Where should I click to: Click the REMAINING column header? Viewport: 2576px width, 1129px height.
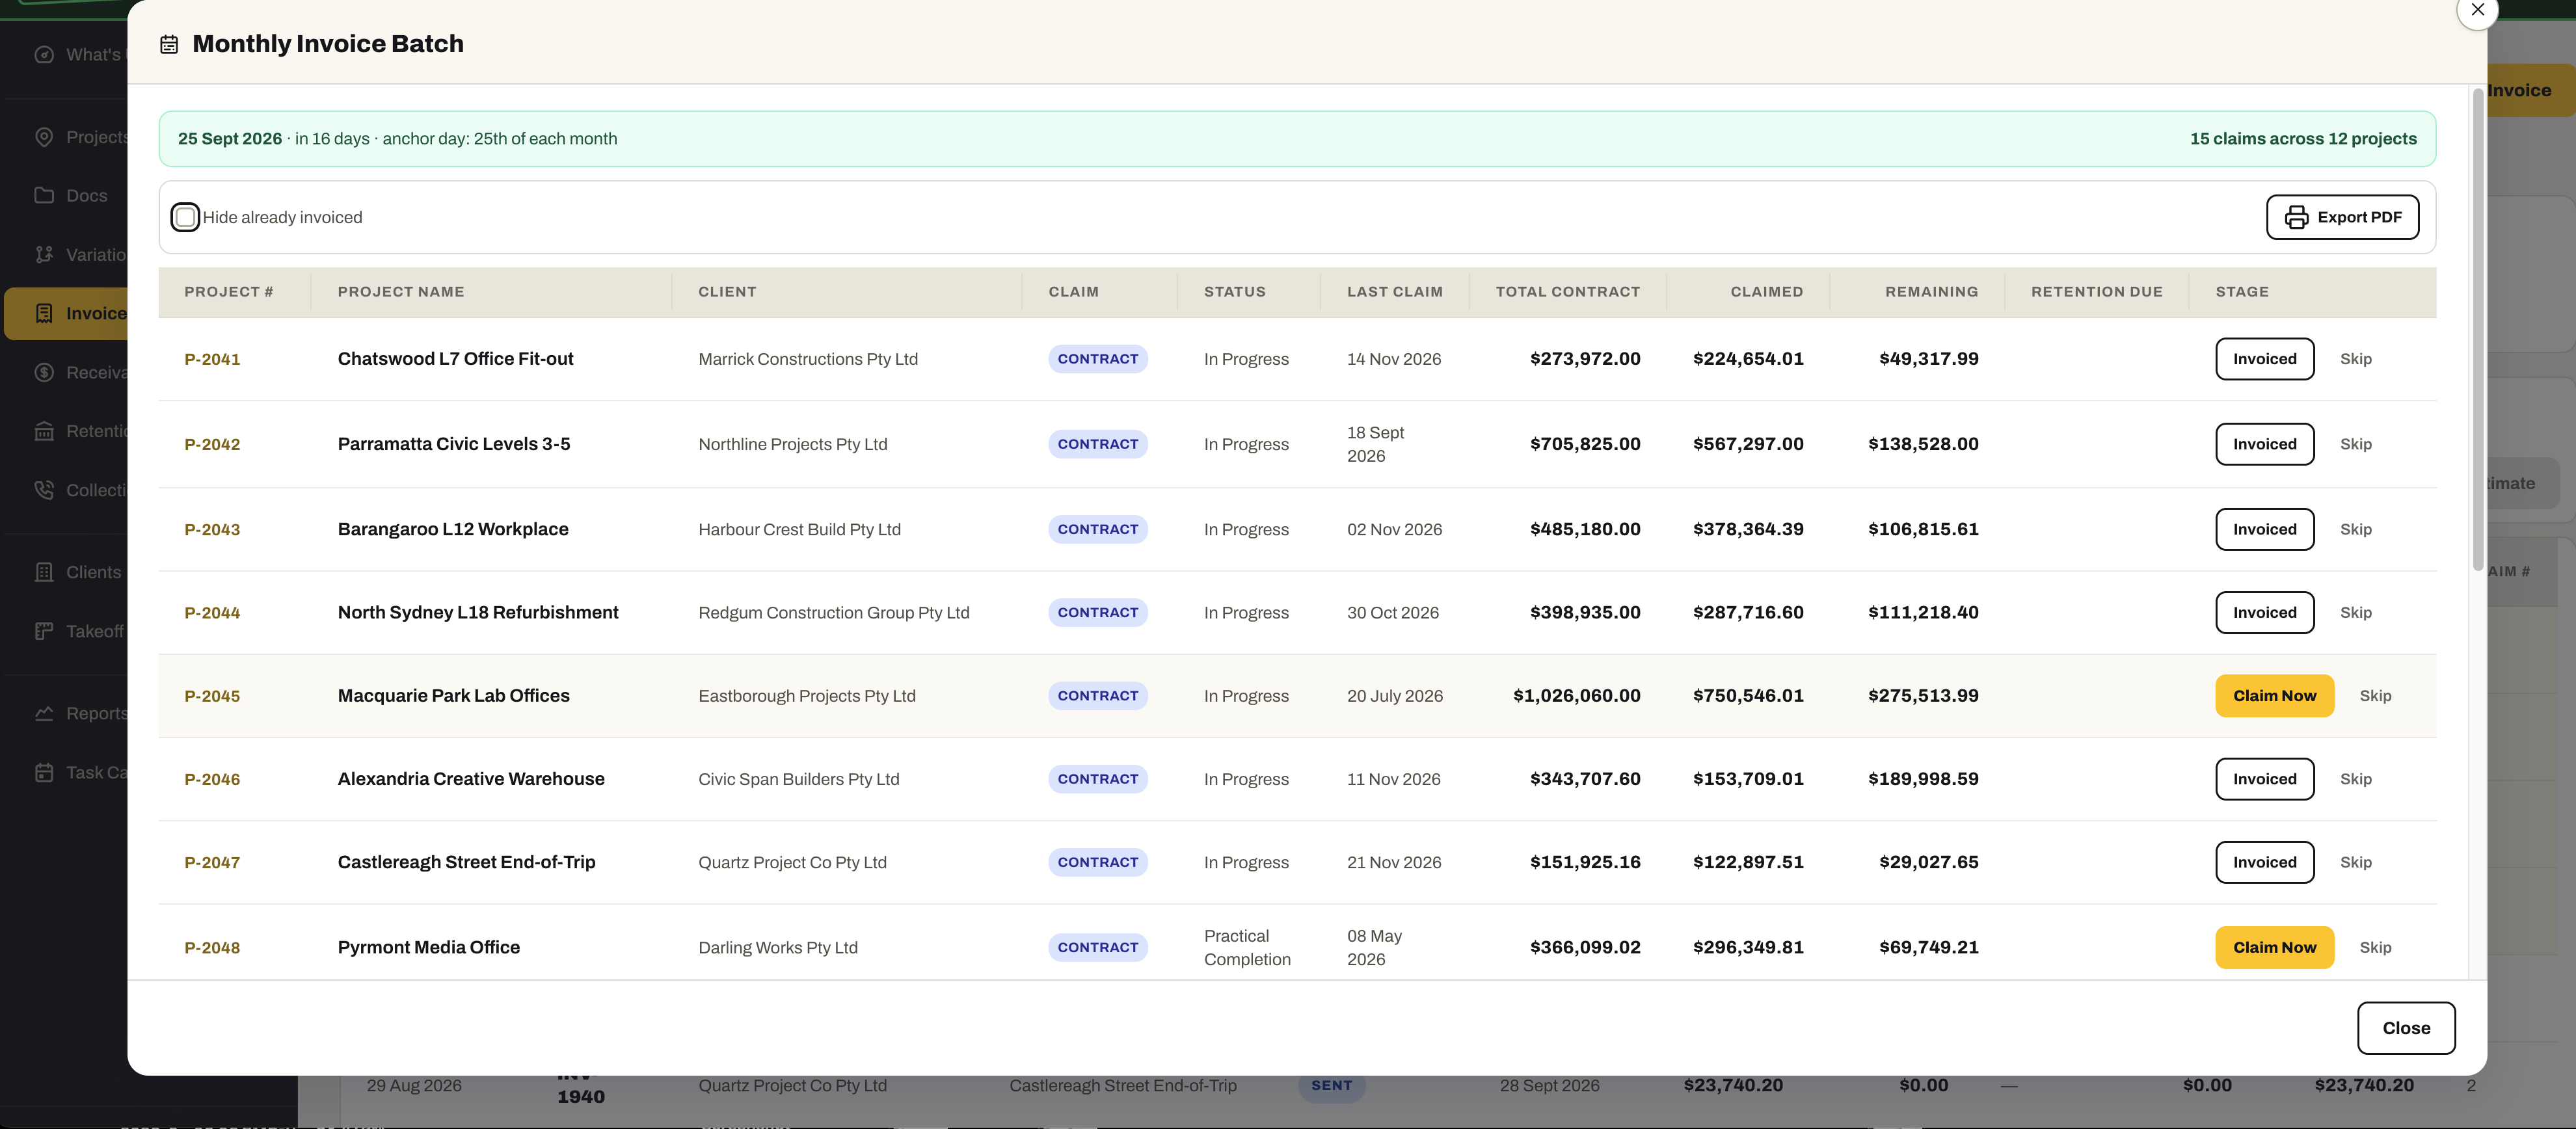1931,292
